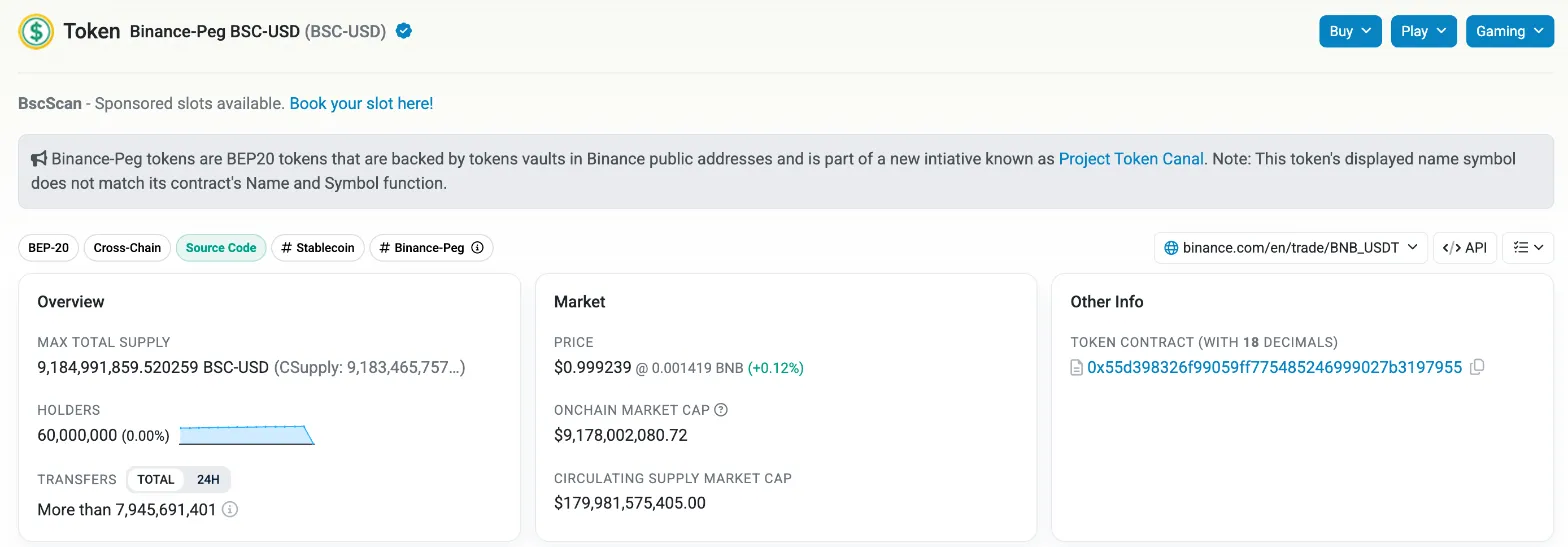This screenshot has height=547, width=1568.
Task: Copy the token contract address
Action: coord(1477,367)
